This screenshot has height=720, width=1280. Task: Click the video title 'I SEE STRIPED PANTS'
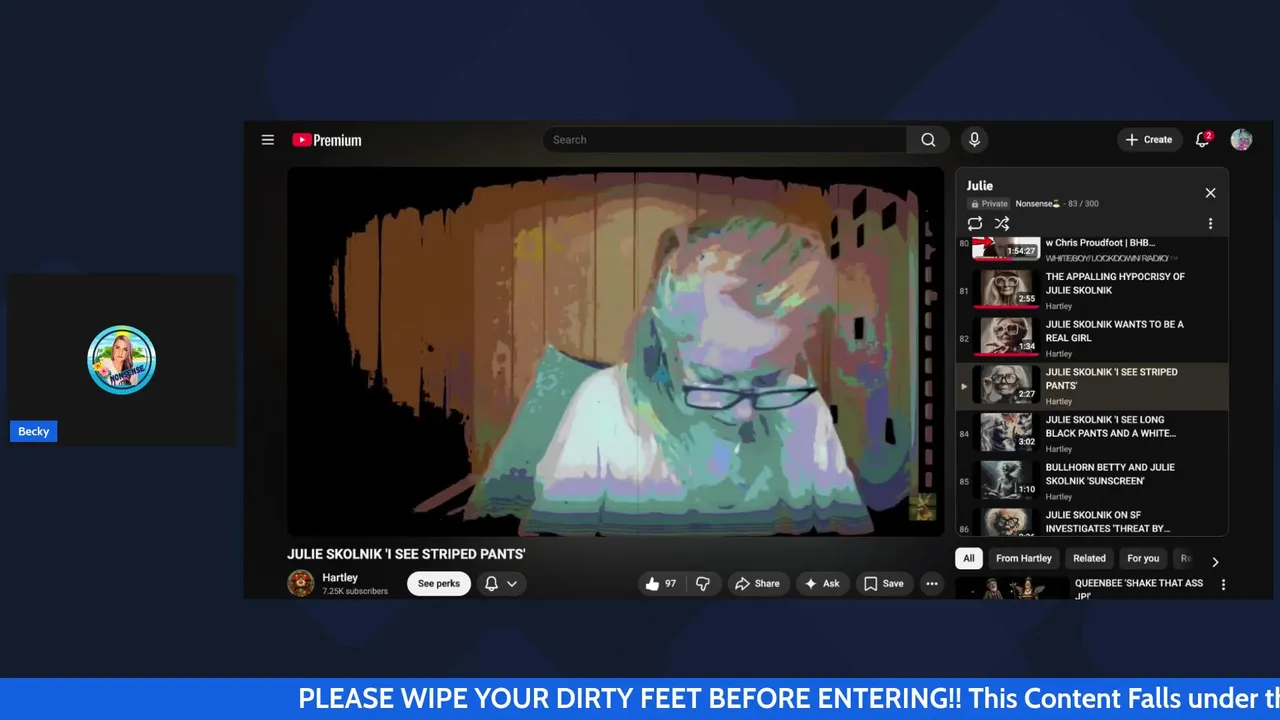tap(406, 554)
